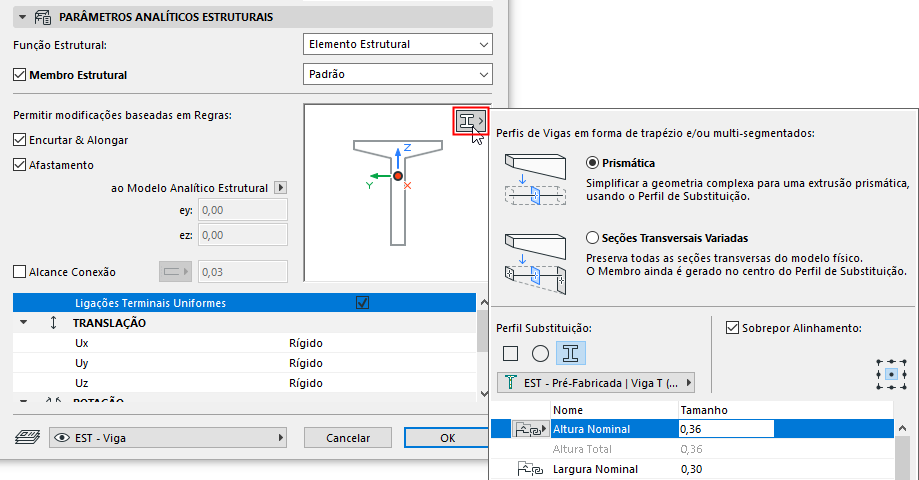Screen dimensions: 919x480
Task: Uncheck Sobrepor Alinhamento
Action: click(x=732, y=328)
